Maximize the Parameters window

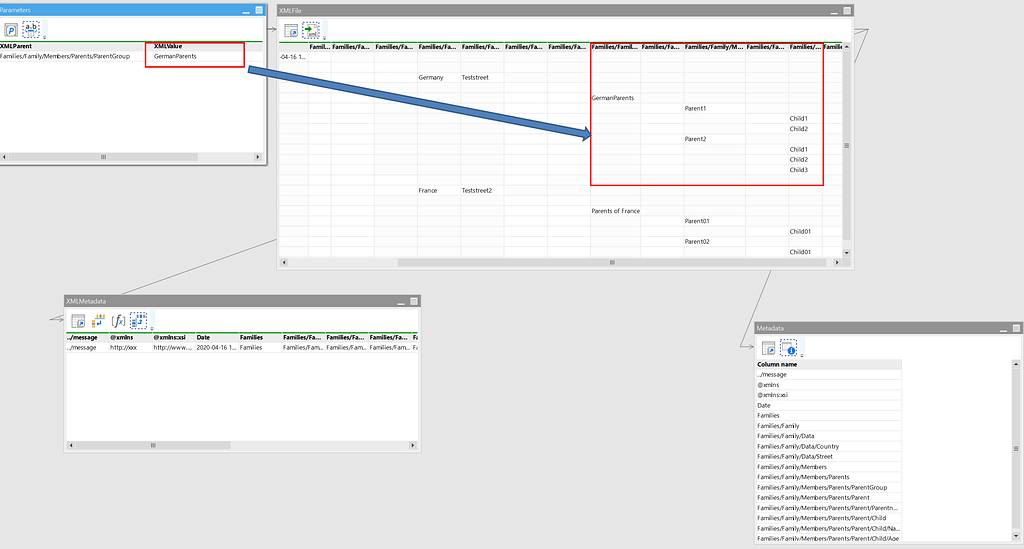click(259, 10)
